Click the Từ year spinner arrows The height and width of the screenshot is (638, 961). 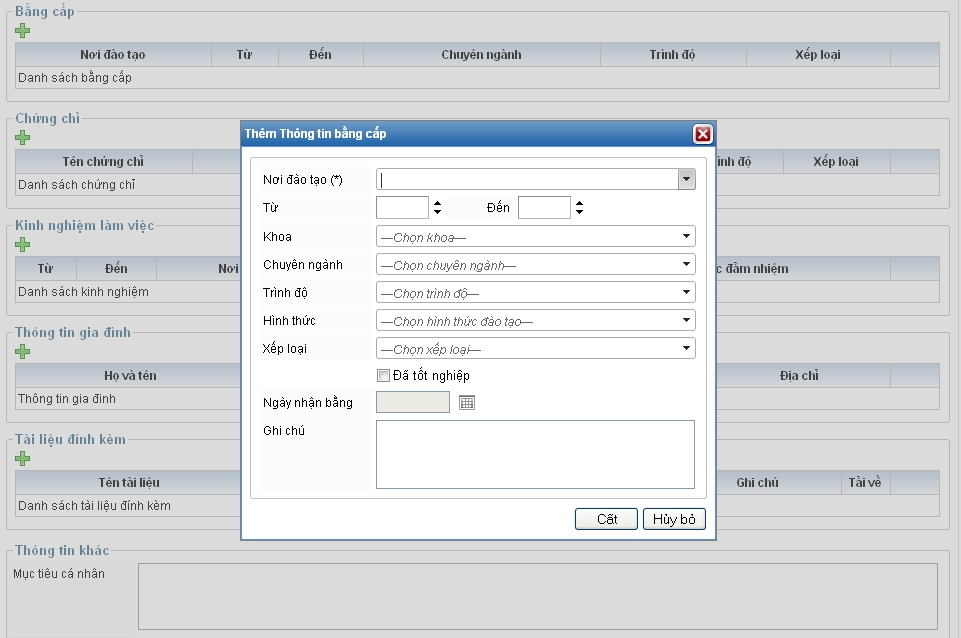437,208
